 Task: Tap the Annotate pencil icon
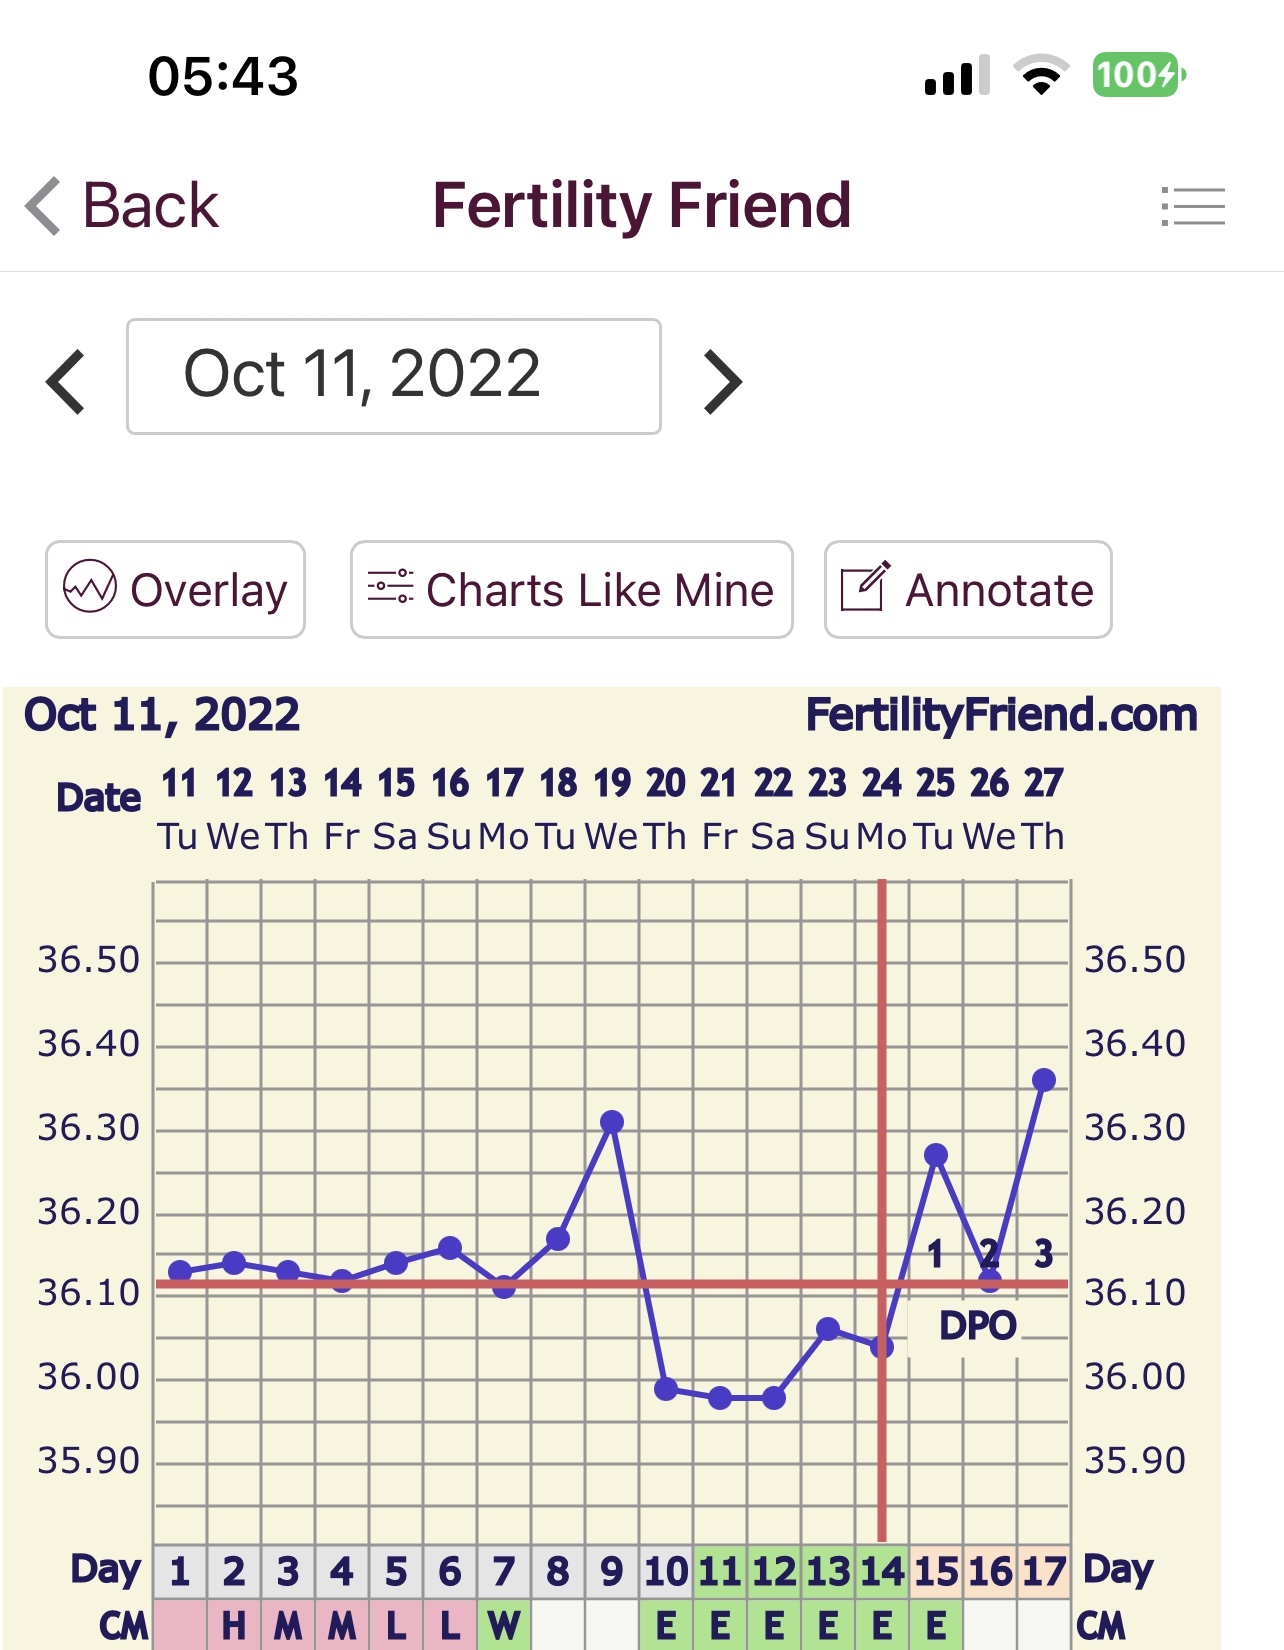864,587
